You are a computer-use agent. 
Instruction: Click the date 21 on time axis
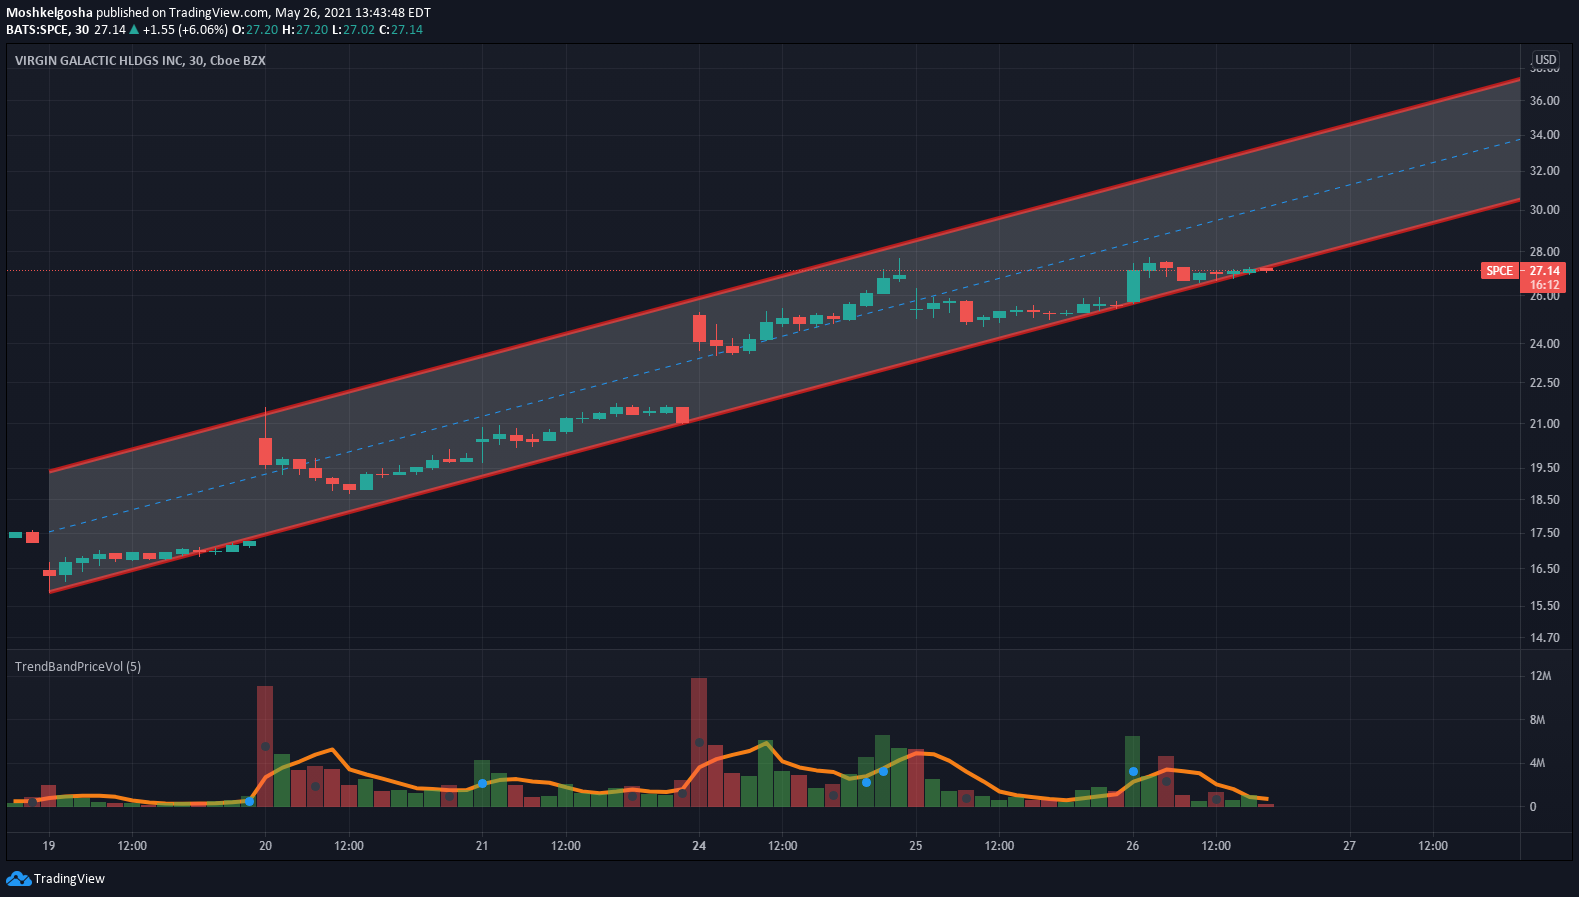[482, 846]
